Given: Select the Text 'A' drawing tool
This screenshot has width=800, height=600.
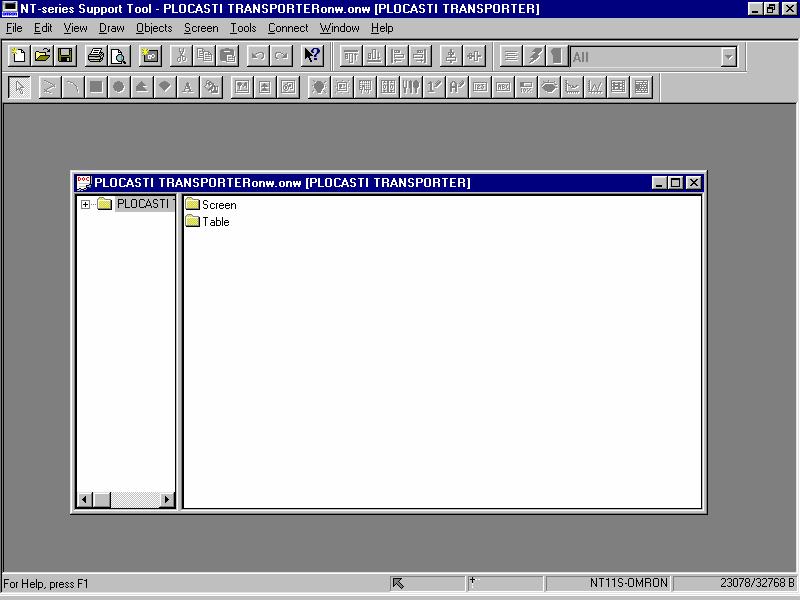Looking at the screenshot, I should (x=187, y=87).
